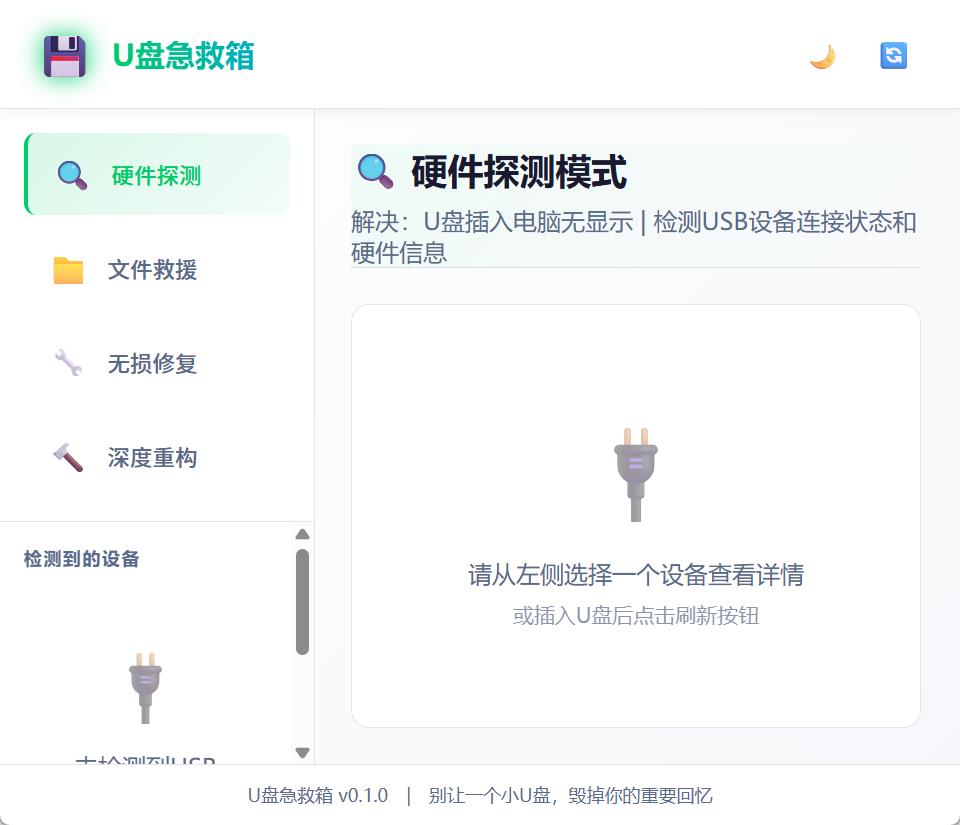Click the U盘急救箱 title text
Viewport: 960px width, 825px height.
point(183,56)
